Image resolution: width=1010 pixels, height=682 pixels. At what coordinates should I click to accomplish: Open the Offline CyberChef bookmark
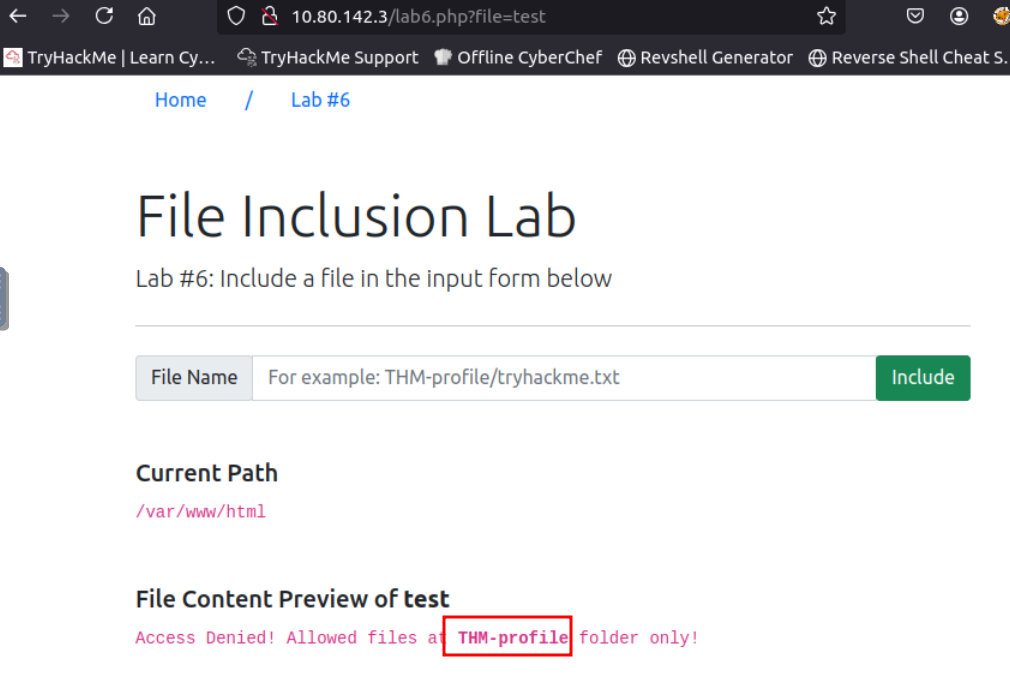[518, 57]
